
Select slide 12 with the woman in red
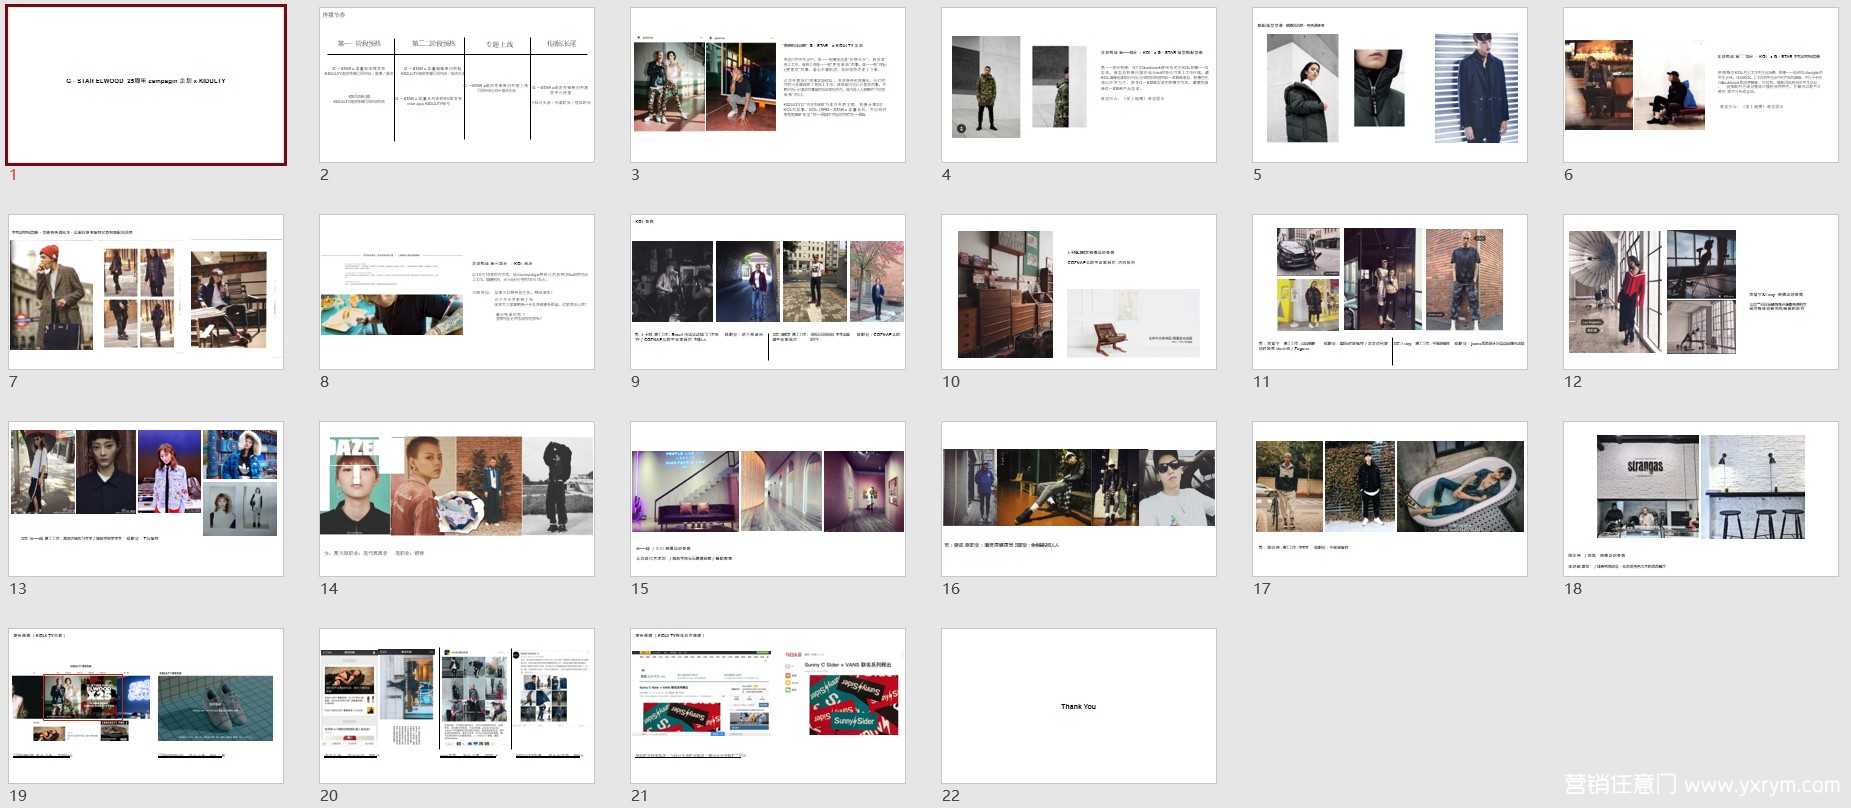point(1701,292)
